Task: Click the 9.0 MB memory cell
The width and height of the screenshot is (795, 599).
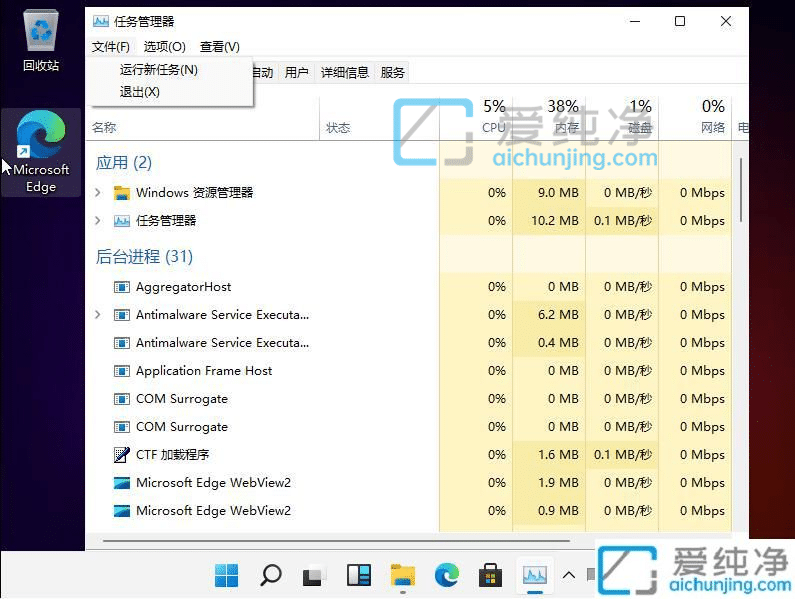Action: pyautogui.click(x=549, y=193)
